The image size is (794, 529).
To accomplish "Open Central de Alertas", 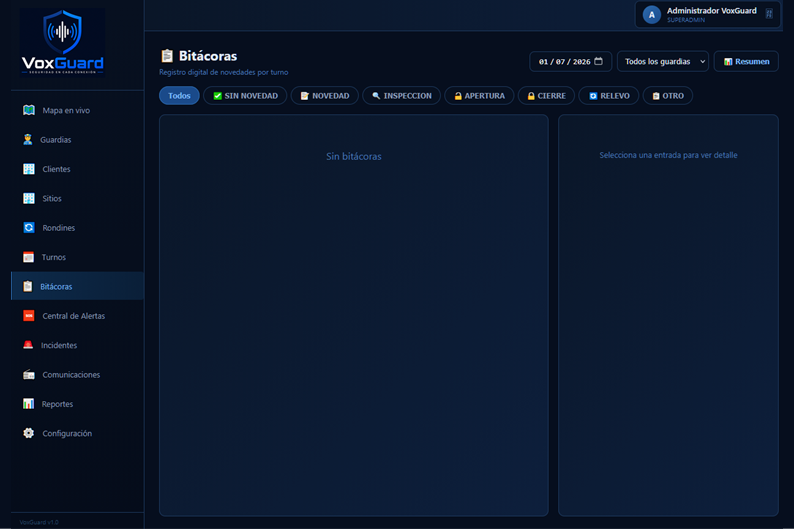I will (77, 315).
